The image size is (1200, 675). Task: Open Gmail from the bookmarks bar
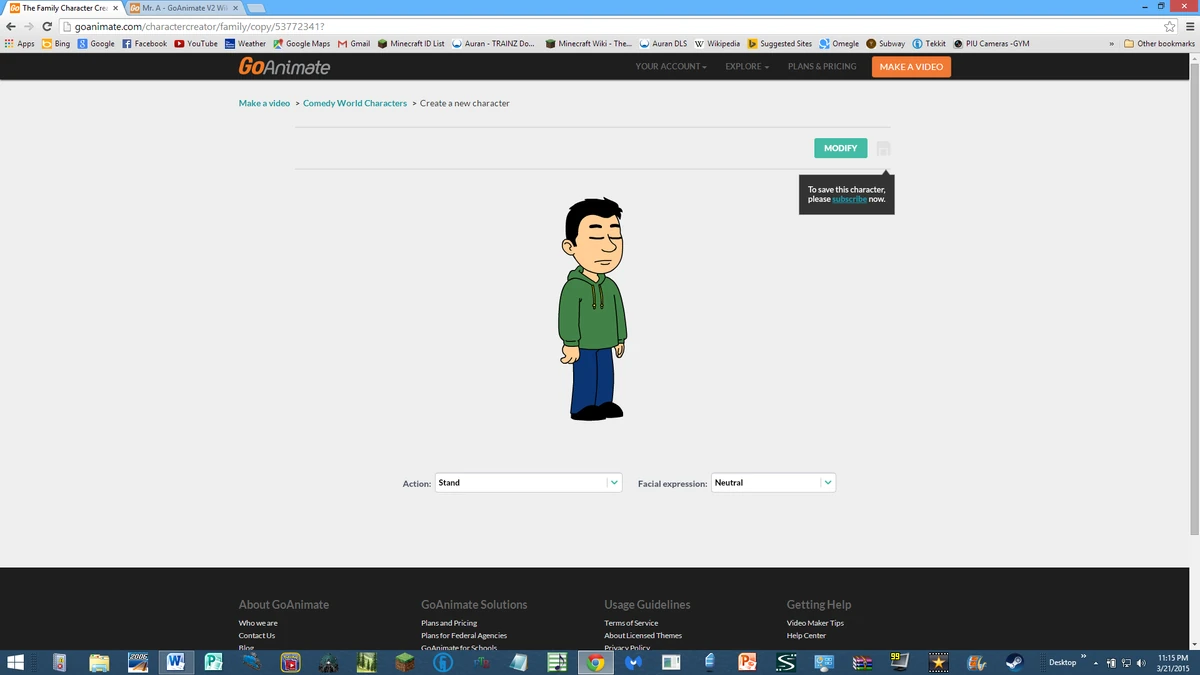354,43
